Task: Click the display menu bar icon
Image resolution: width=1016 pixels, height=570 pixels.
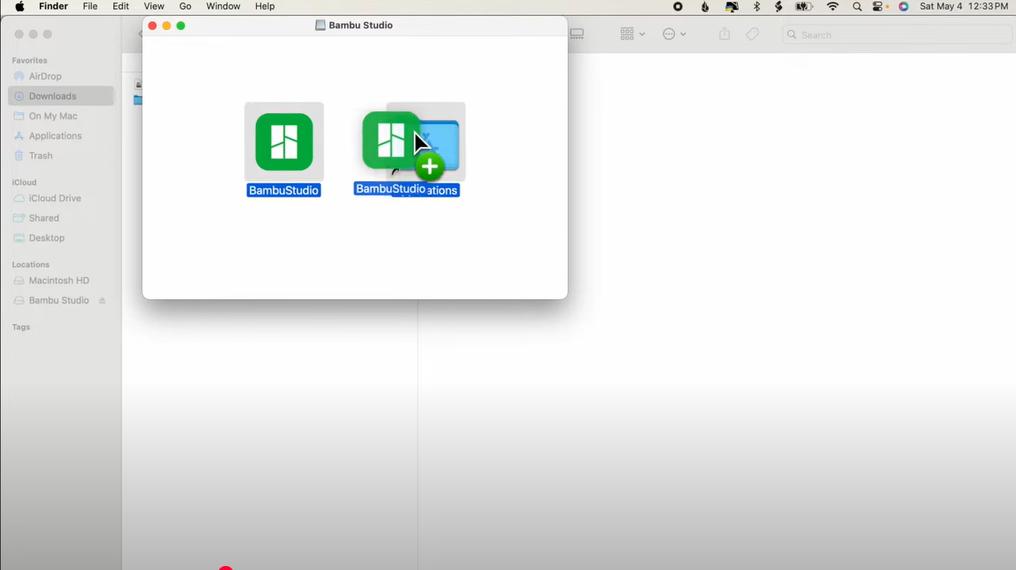Action: point(732,6)
